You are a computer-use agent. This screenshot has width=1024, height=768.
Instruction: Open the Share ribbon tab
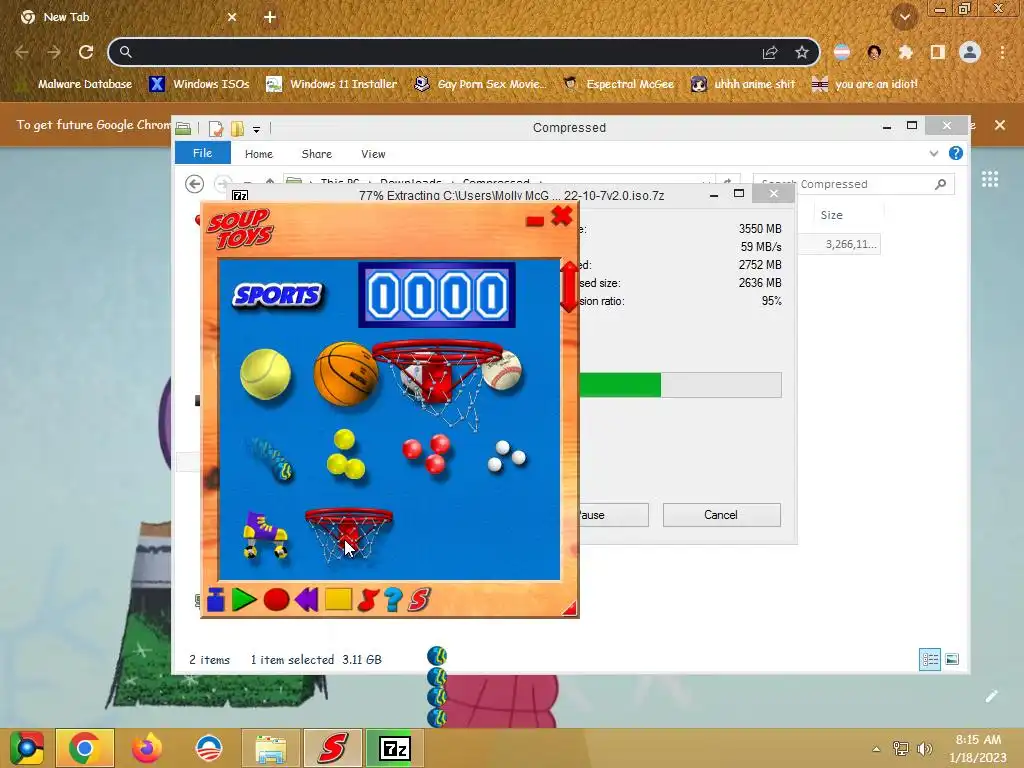pyautogui.click(x=317, y=154)
